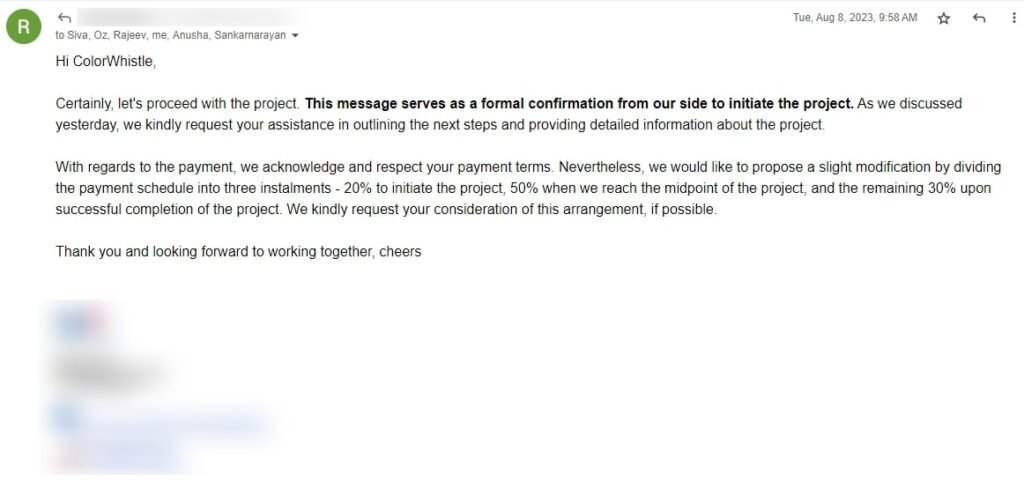Click the small reply arrow before sender name
Viewport: 1024px width, 481px height.
(x=64, y=18)
